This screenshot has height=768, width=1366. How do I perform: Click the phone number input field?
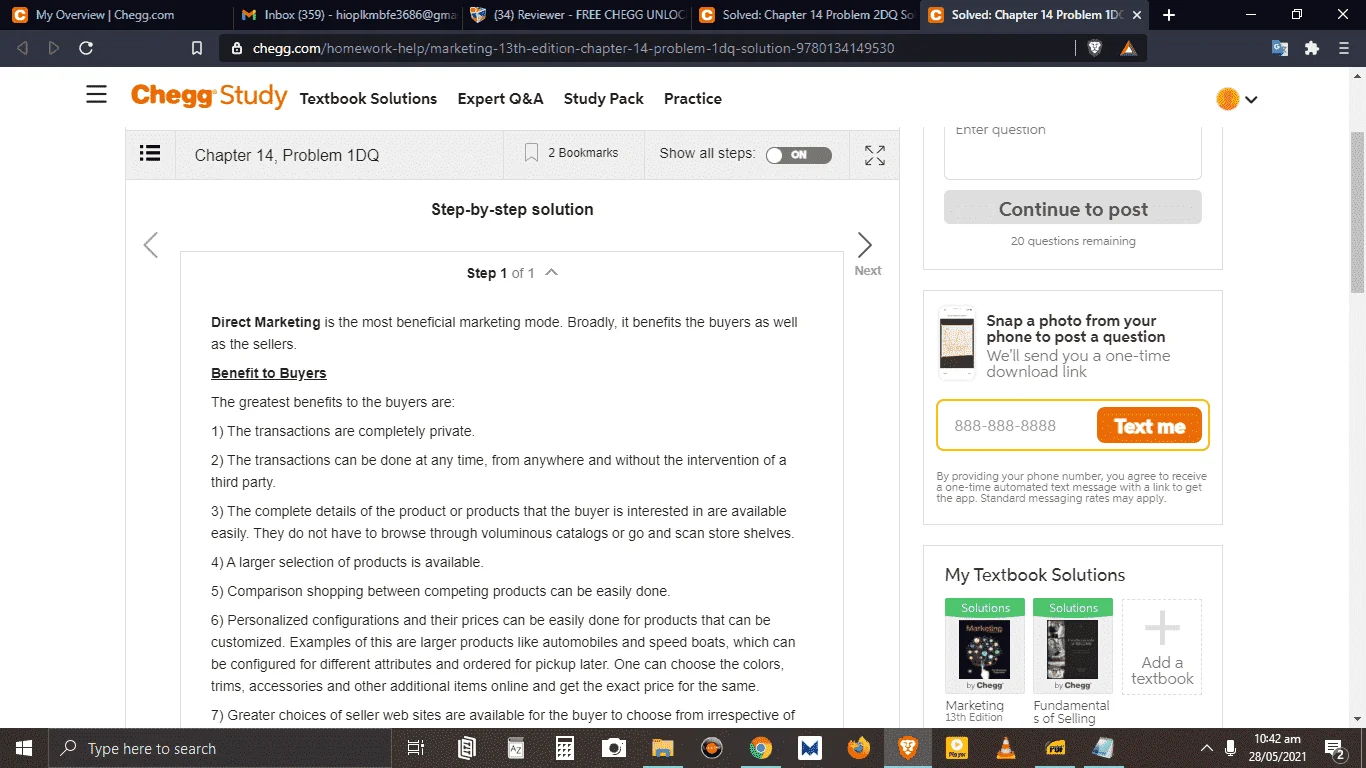coord(1017,426)
